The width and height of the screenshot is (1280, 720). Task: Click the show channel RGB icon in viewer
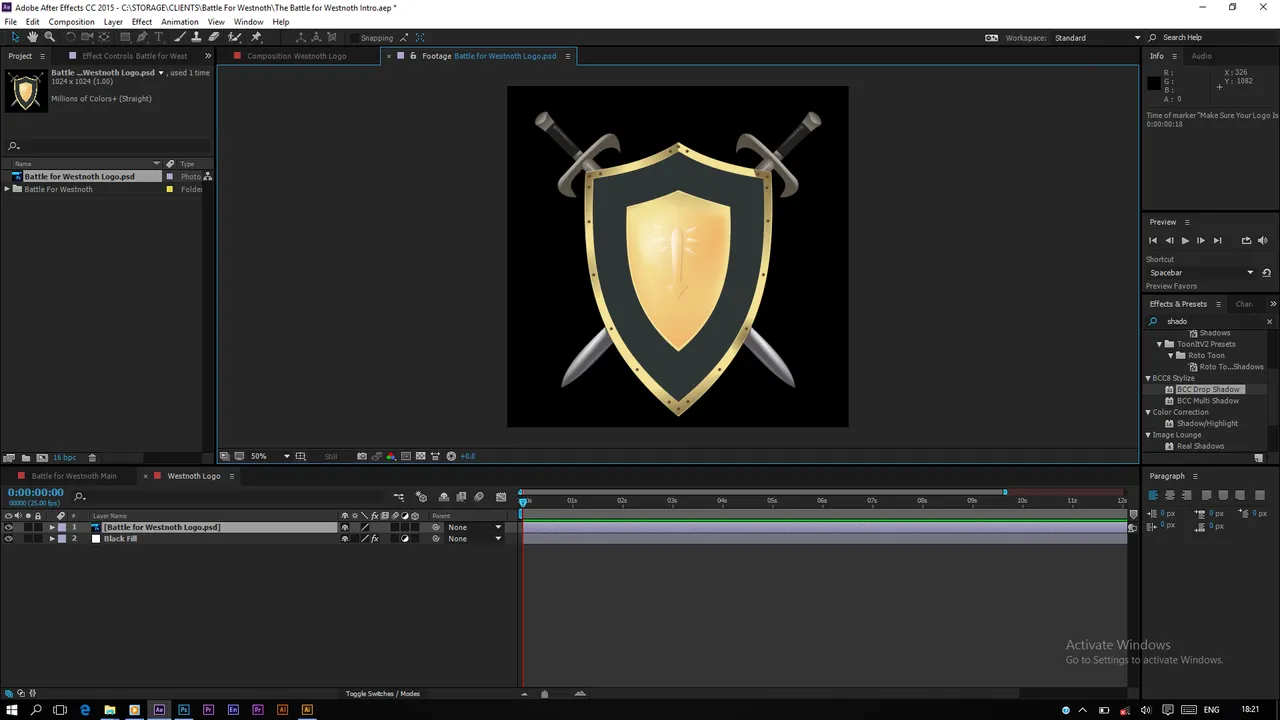click(391, 456)
